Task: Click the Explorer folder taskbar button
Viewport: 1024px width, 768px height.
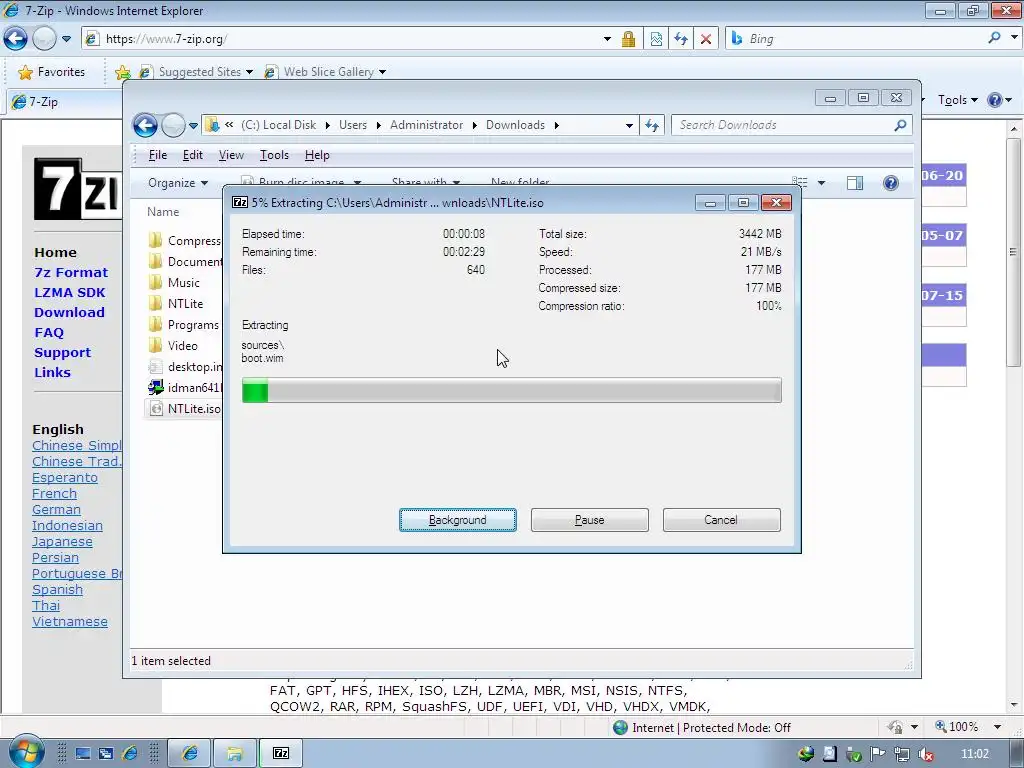Action: coord(234,754)
